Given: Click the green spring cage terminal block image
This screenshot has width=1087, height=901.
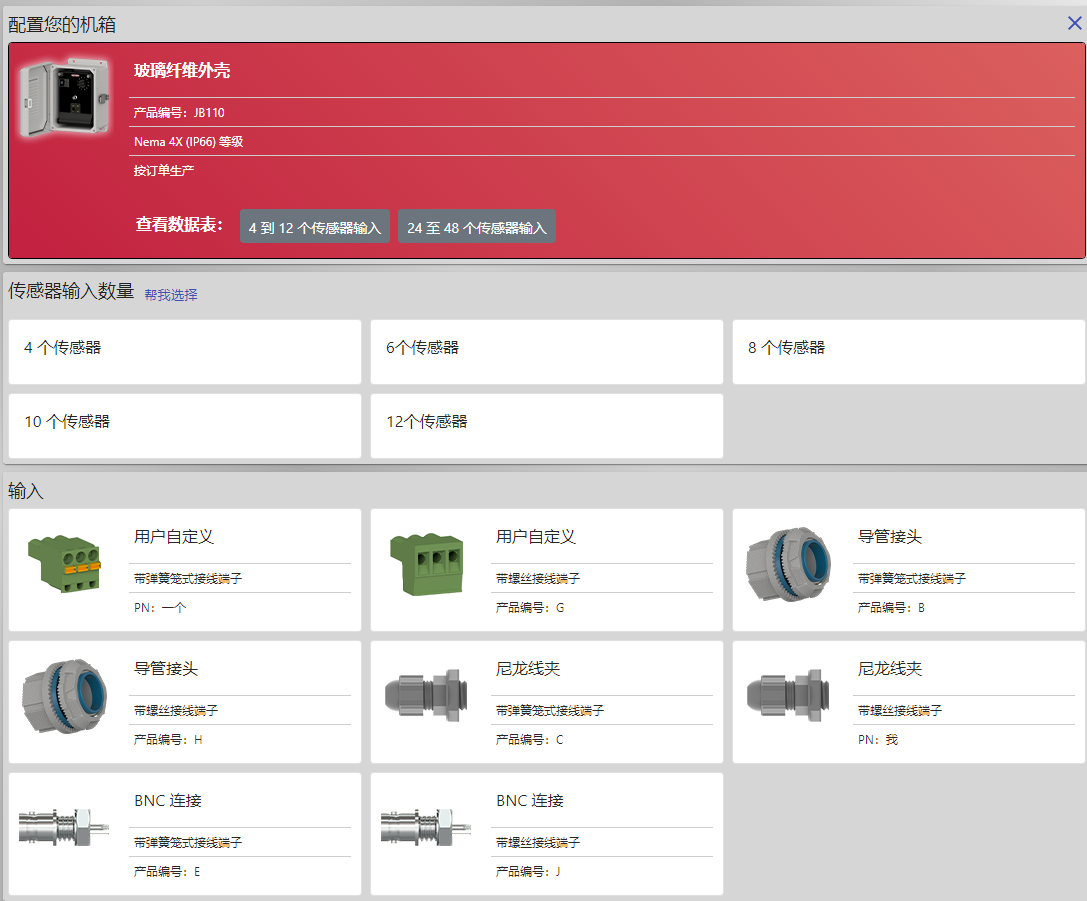Looking at the screenshot, I should pos(64,563).
